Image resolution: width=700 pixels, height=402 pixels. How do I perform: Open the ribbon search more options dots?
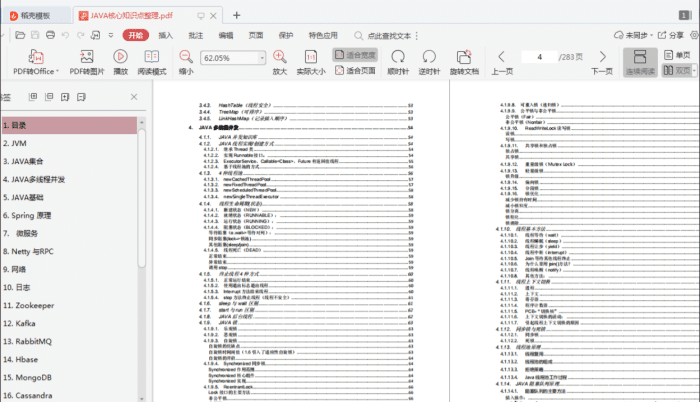[417, 36]
